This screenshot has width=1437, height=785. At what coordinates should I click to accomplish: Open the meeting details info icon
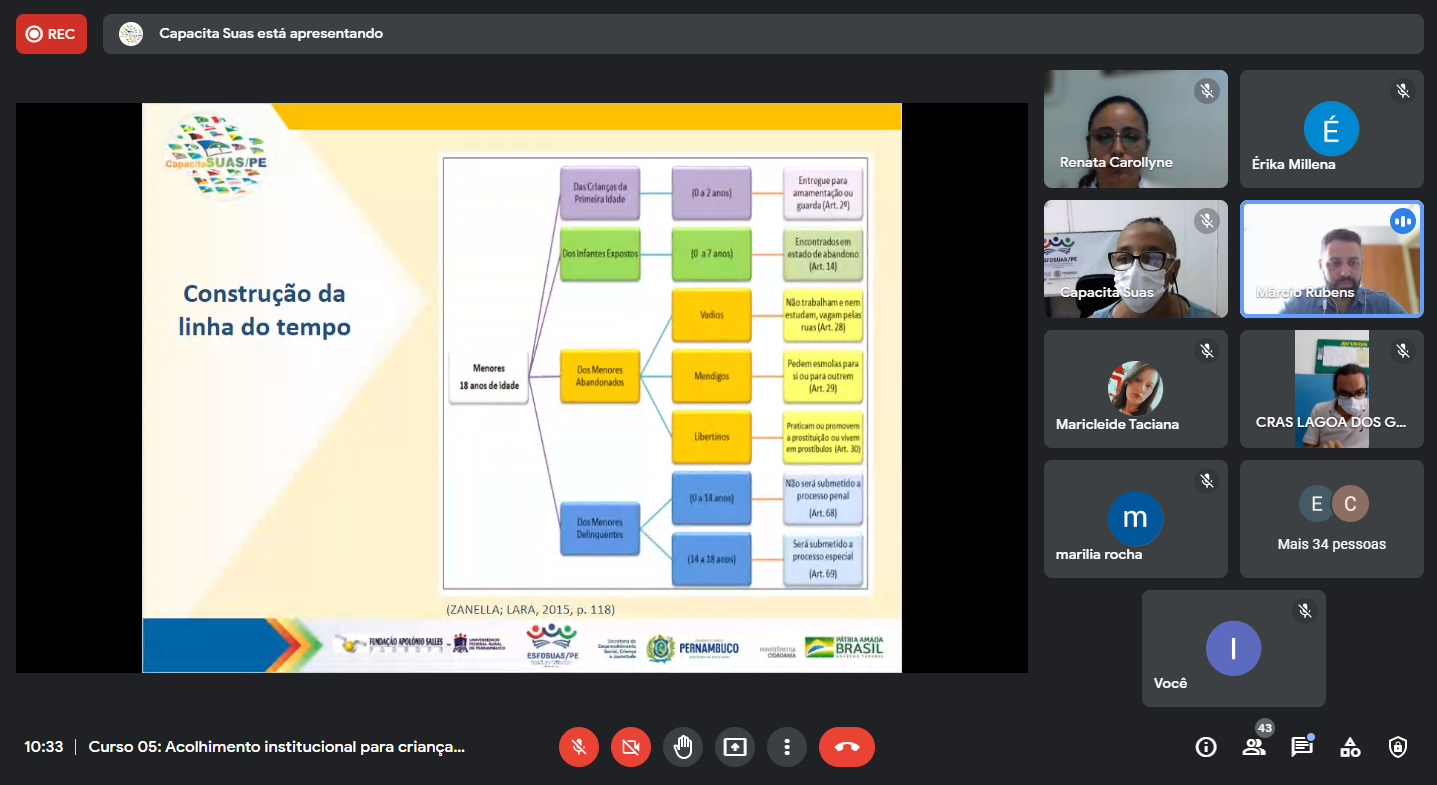coord(1206,747)
